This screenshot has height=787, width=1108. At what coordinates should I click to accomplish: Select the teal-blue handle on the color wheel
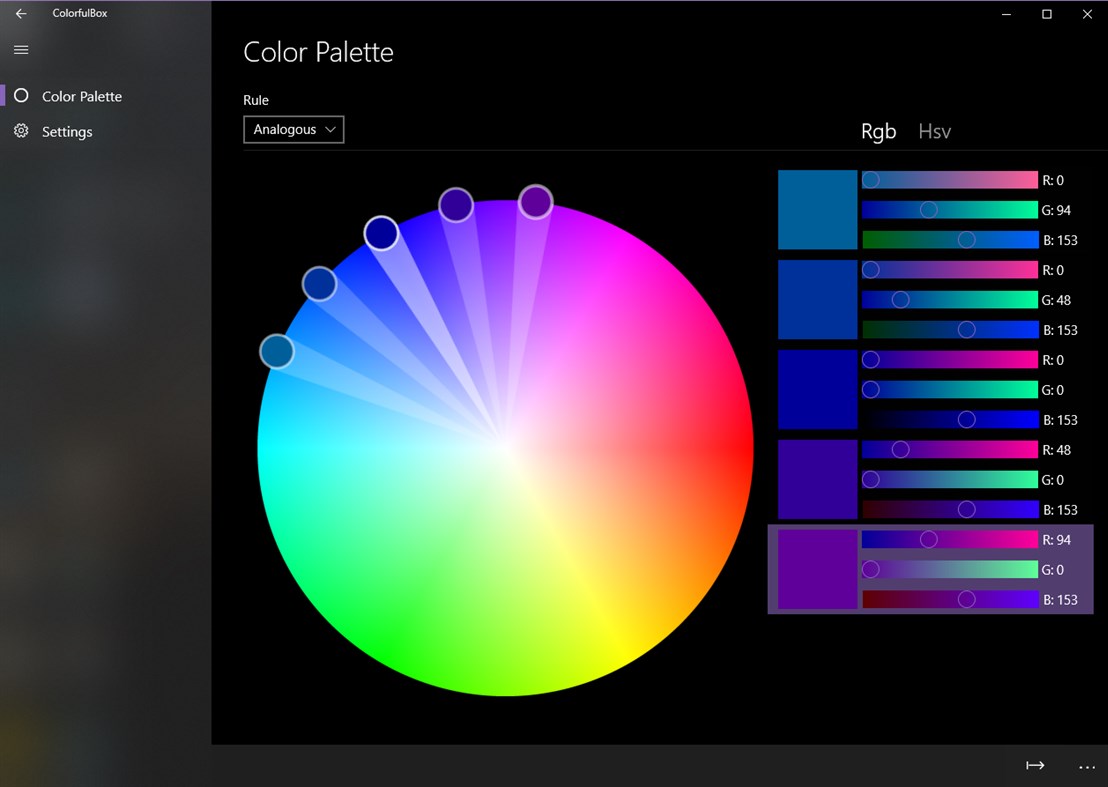(x=277, y=352)
